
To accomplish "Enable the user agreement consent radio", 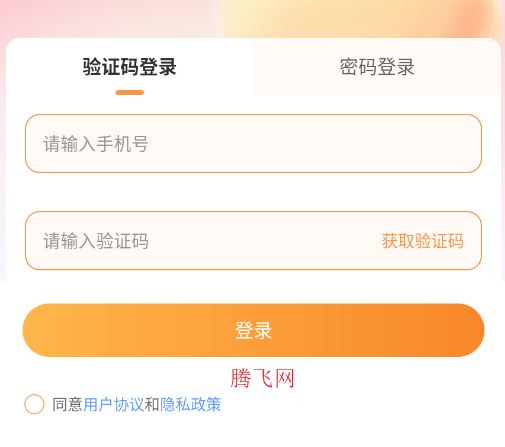I will point(34,404).
